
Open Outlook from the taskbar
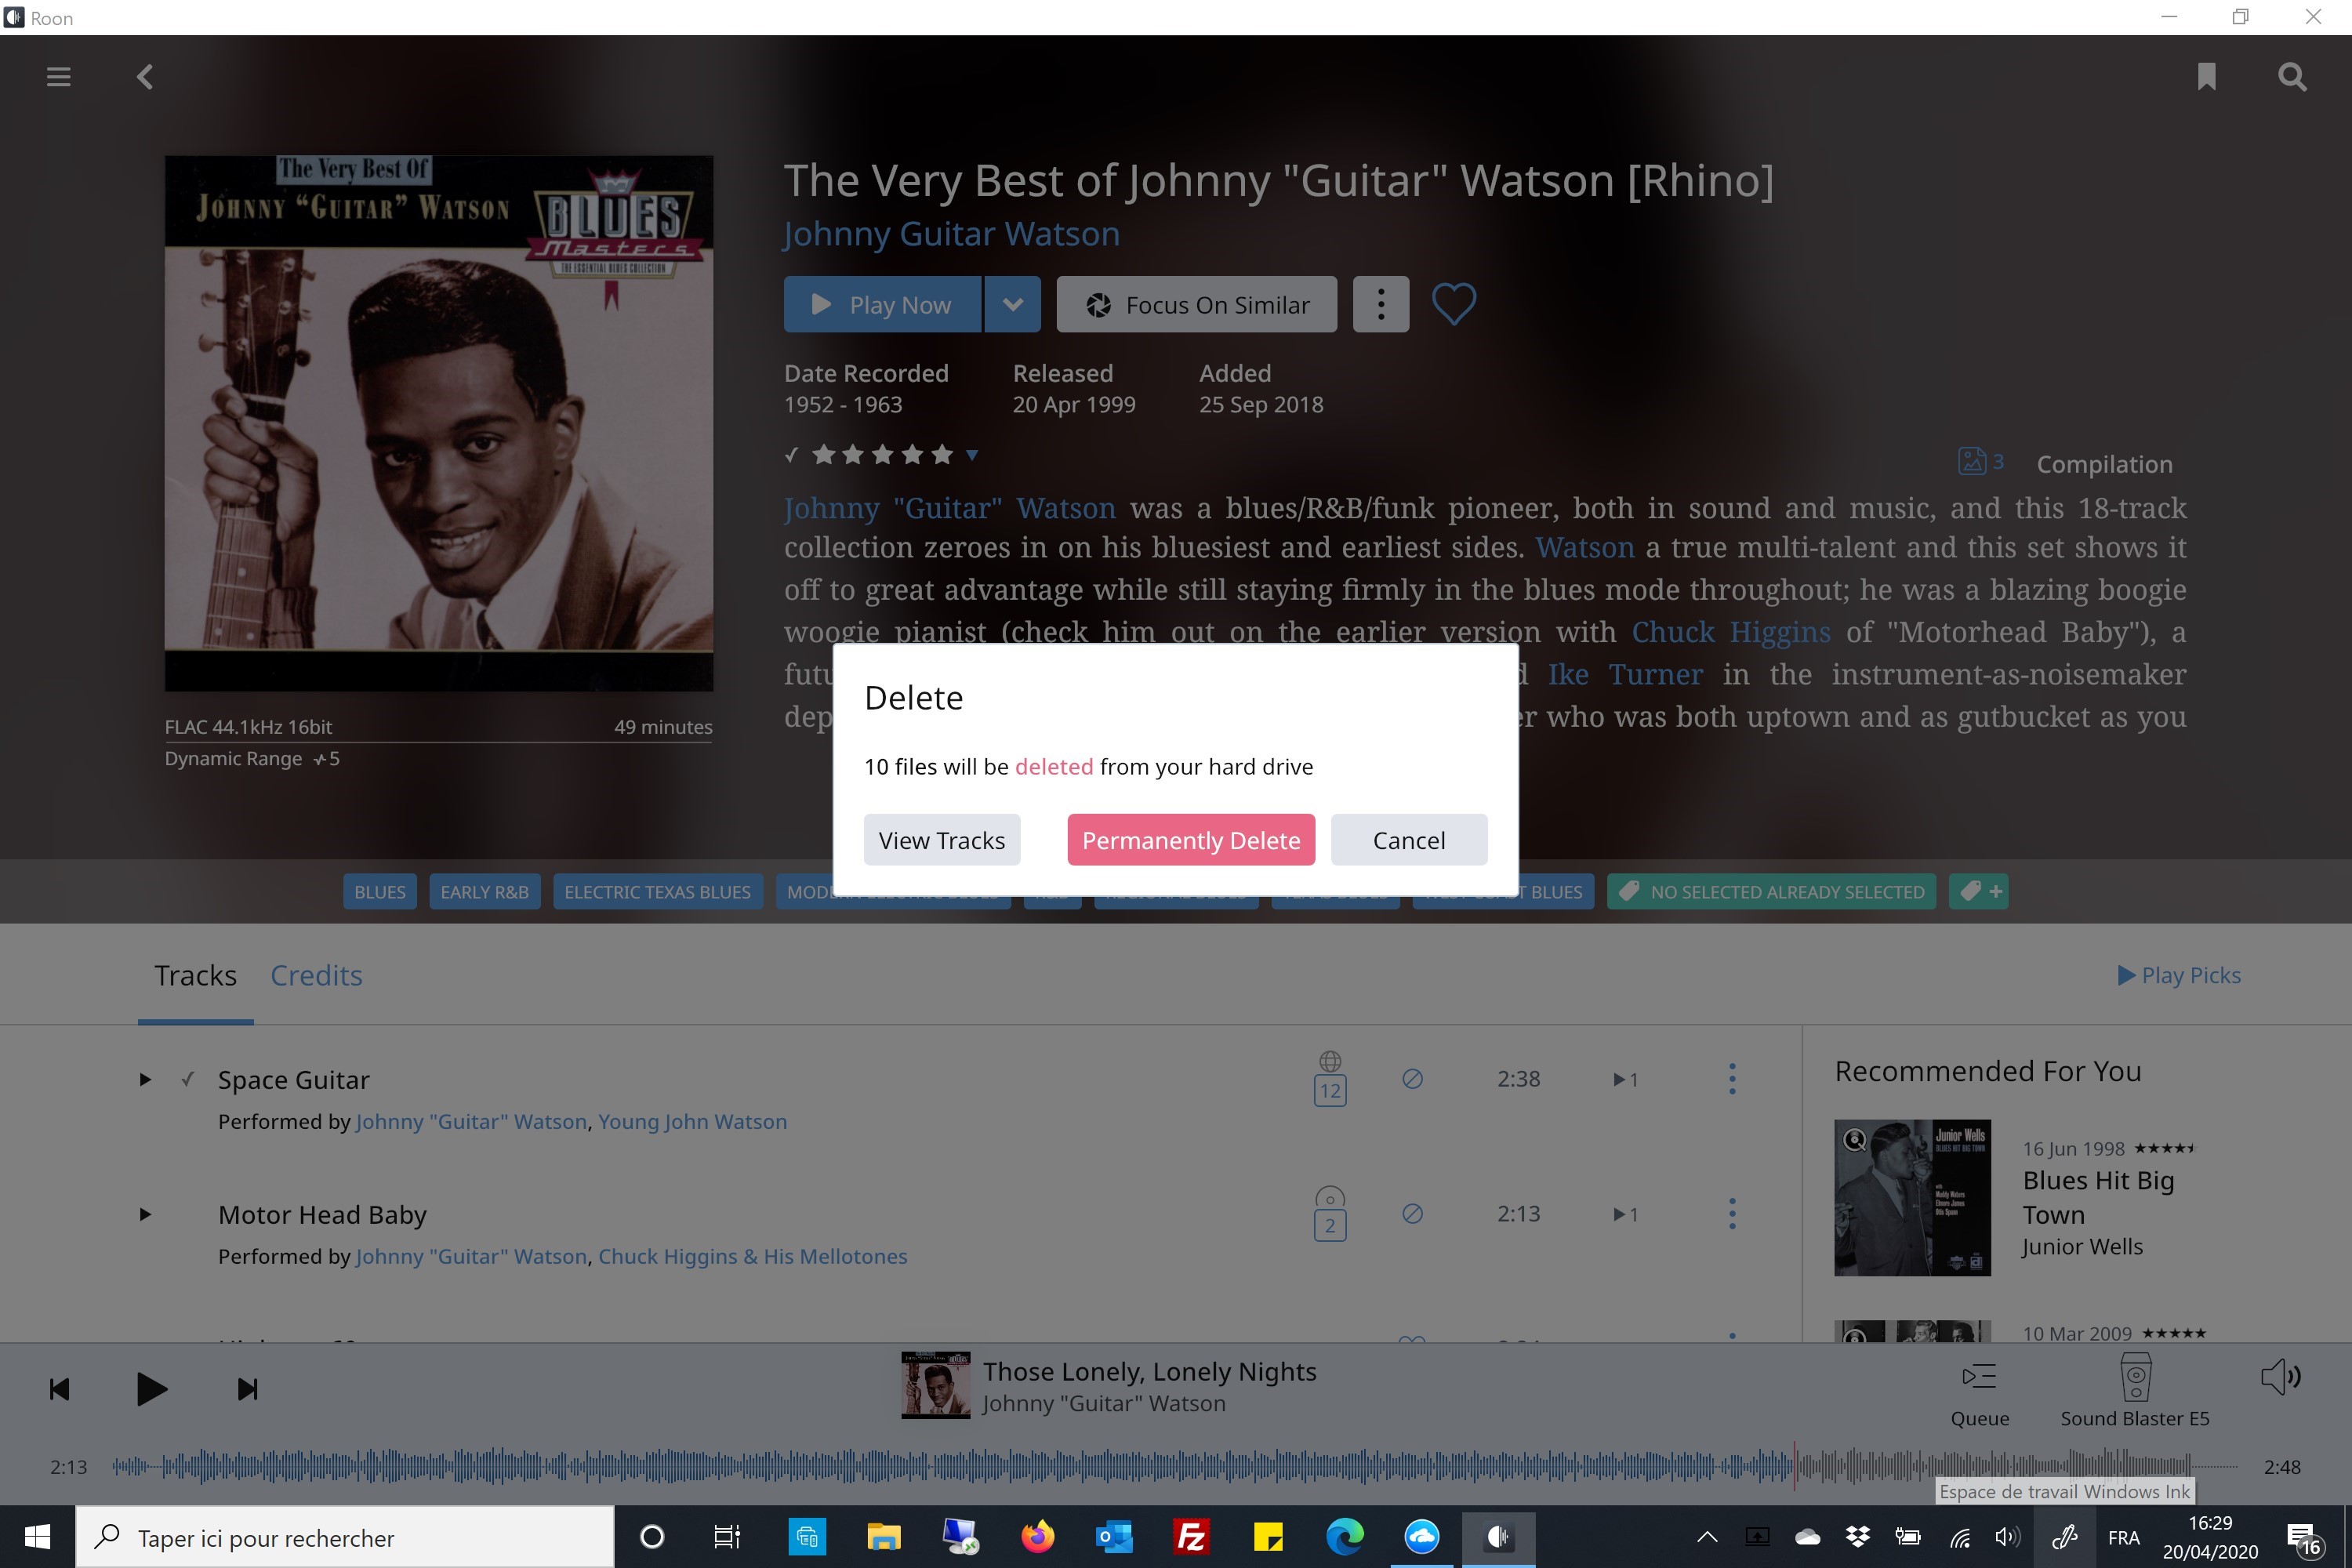(1114, 1537)
